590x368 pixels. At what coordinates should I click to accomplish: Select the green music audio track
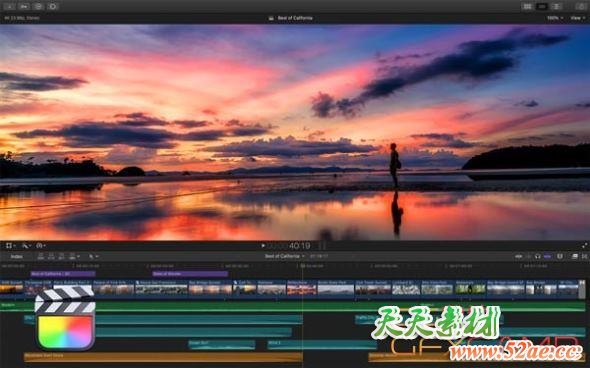292,306
